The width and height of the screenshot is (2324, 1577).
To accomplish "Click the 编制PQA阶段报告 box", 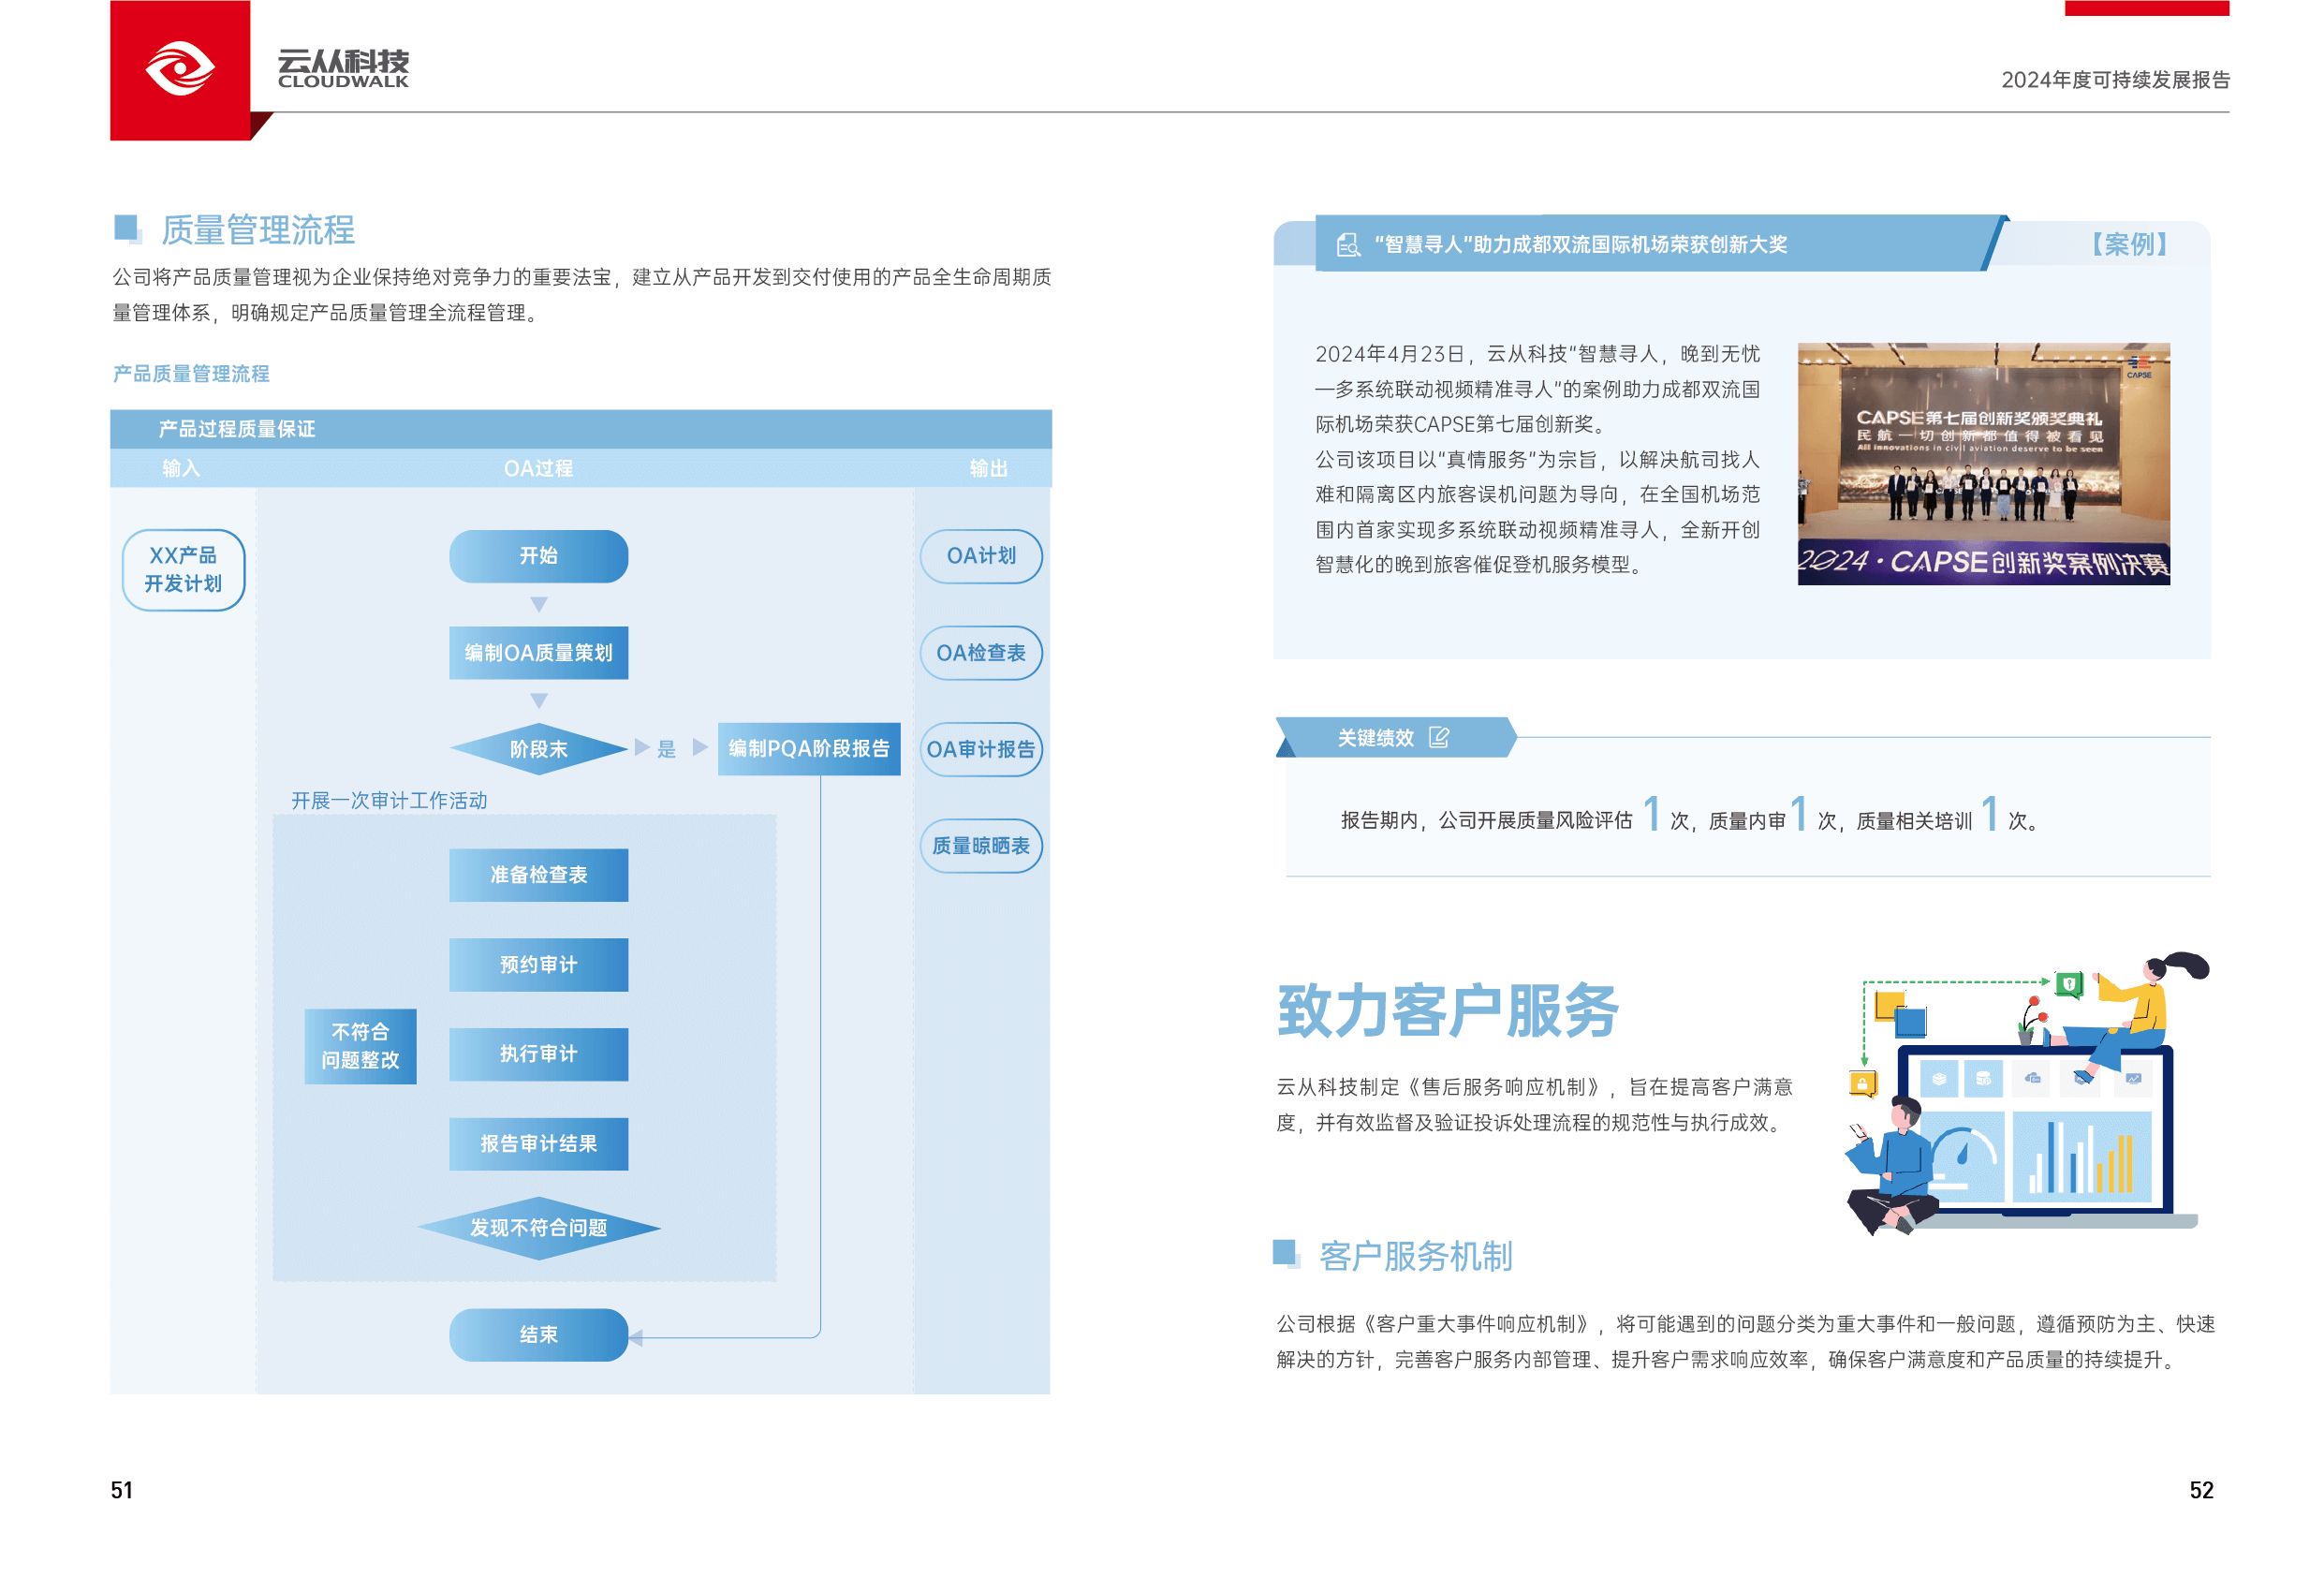I will tap(809, 749).
